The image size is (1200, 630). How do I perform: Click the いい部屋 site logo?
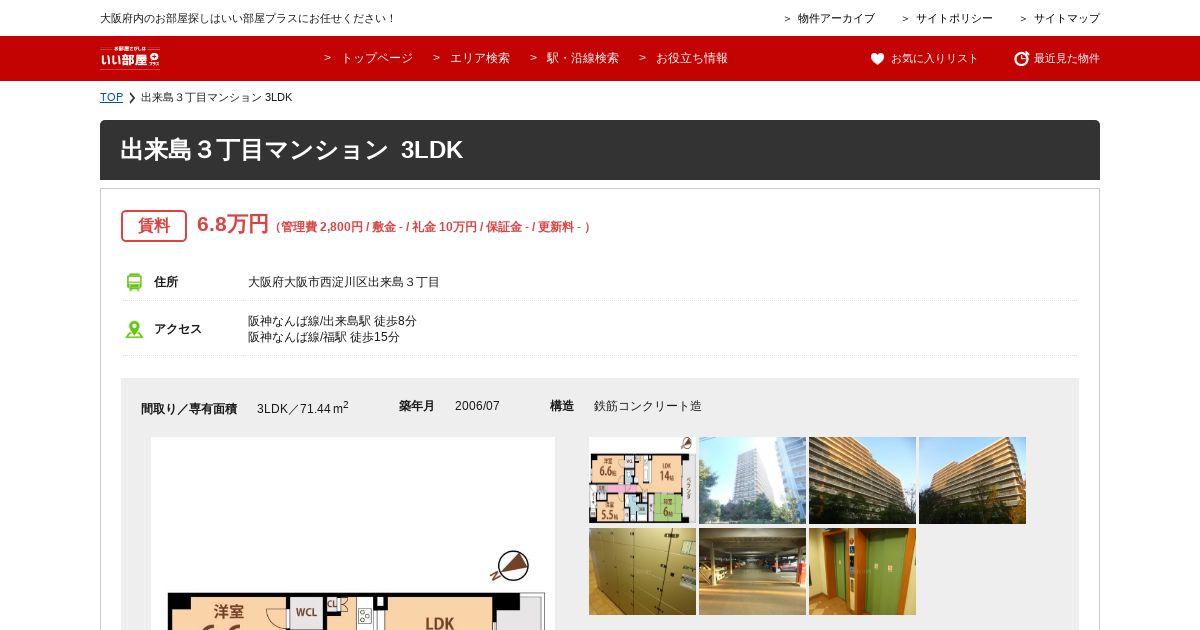pyautogui.click(x=130, y=58)
